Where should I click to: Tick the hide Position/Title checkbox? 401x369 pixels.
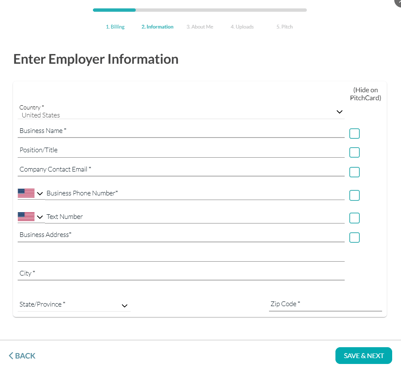pyautogui.click(x=354, y=152)
